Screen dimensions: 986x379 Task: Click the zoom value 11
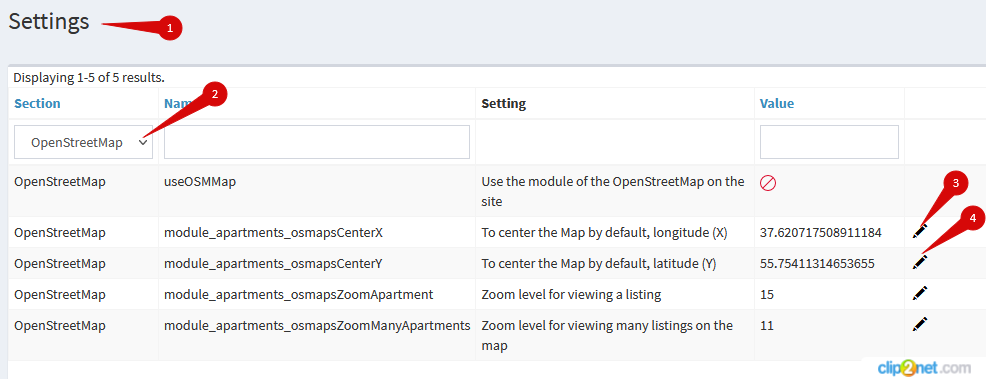point(767,326)
